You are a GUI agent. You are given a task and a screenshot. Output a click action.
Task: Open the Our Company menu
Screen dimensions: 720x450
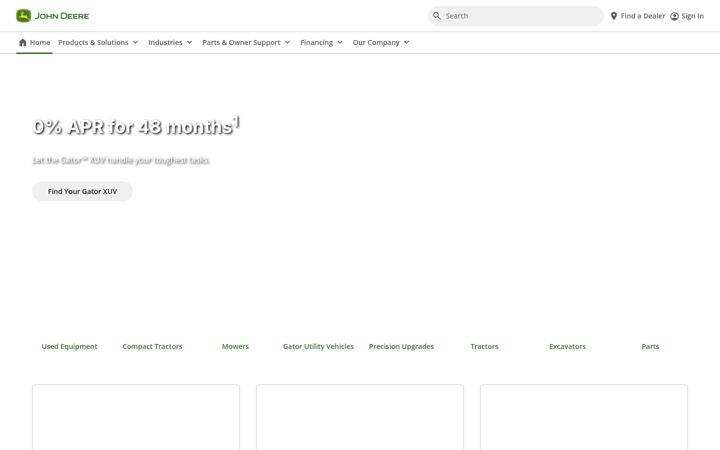click(381, 42)
